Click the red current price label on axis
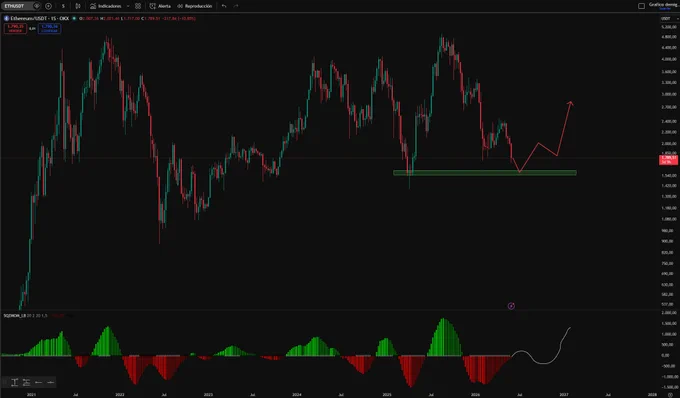Image resolution: width=680 pixels, height=398 pixels. tap(668, 160)
